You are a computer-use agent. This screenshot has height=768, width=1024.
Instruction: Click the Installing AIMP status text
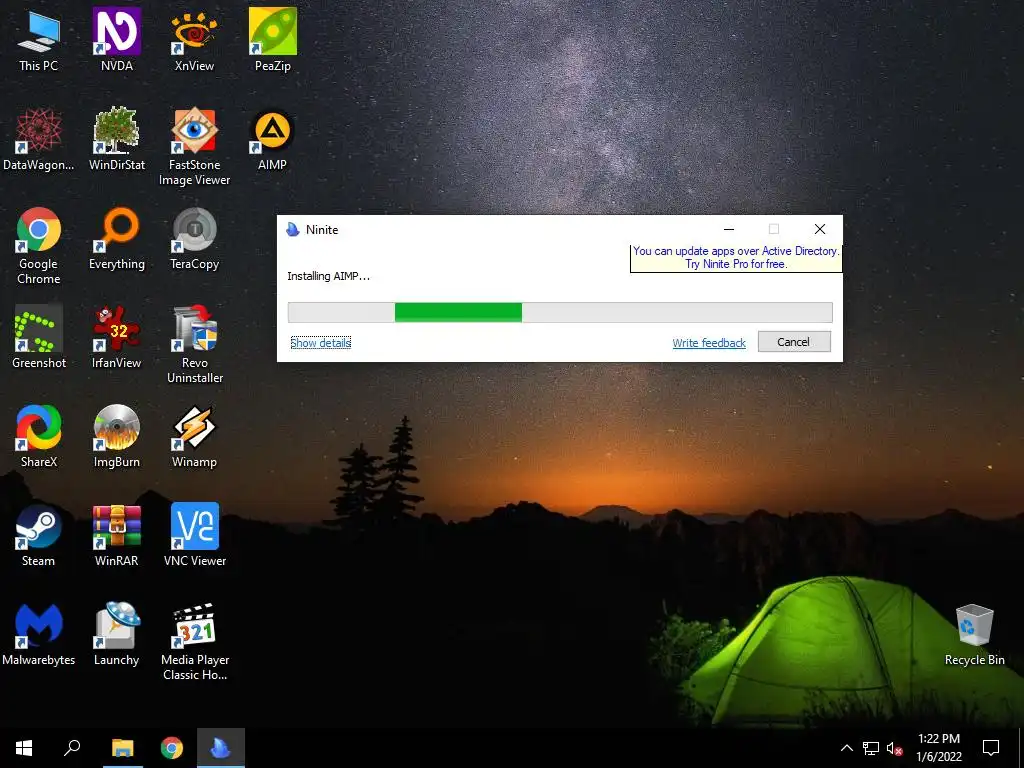(328, 276)
